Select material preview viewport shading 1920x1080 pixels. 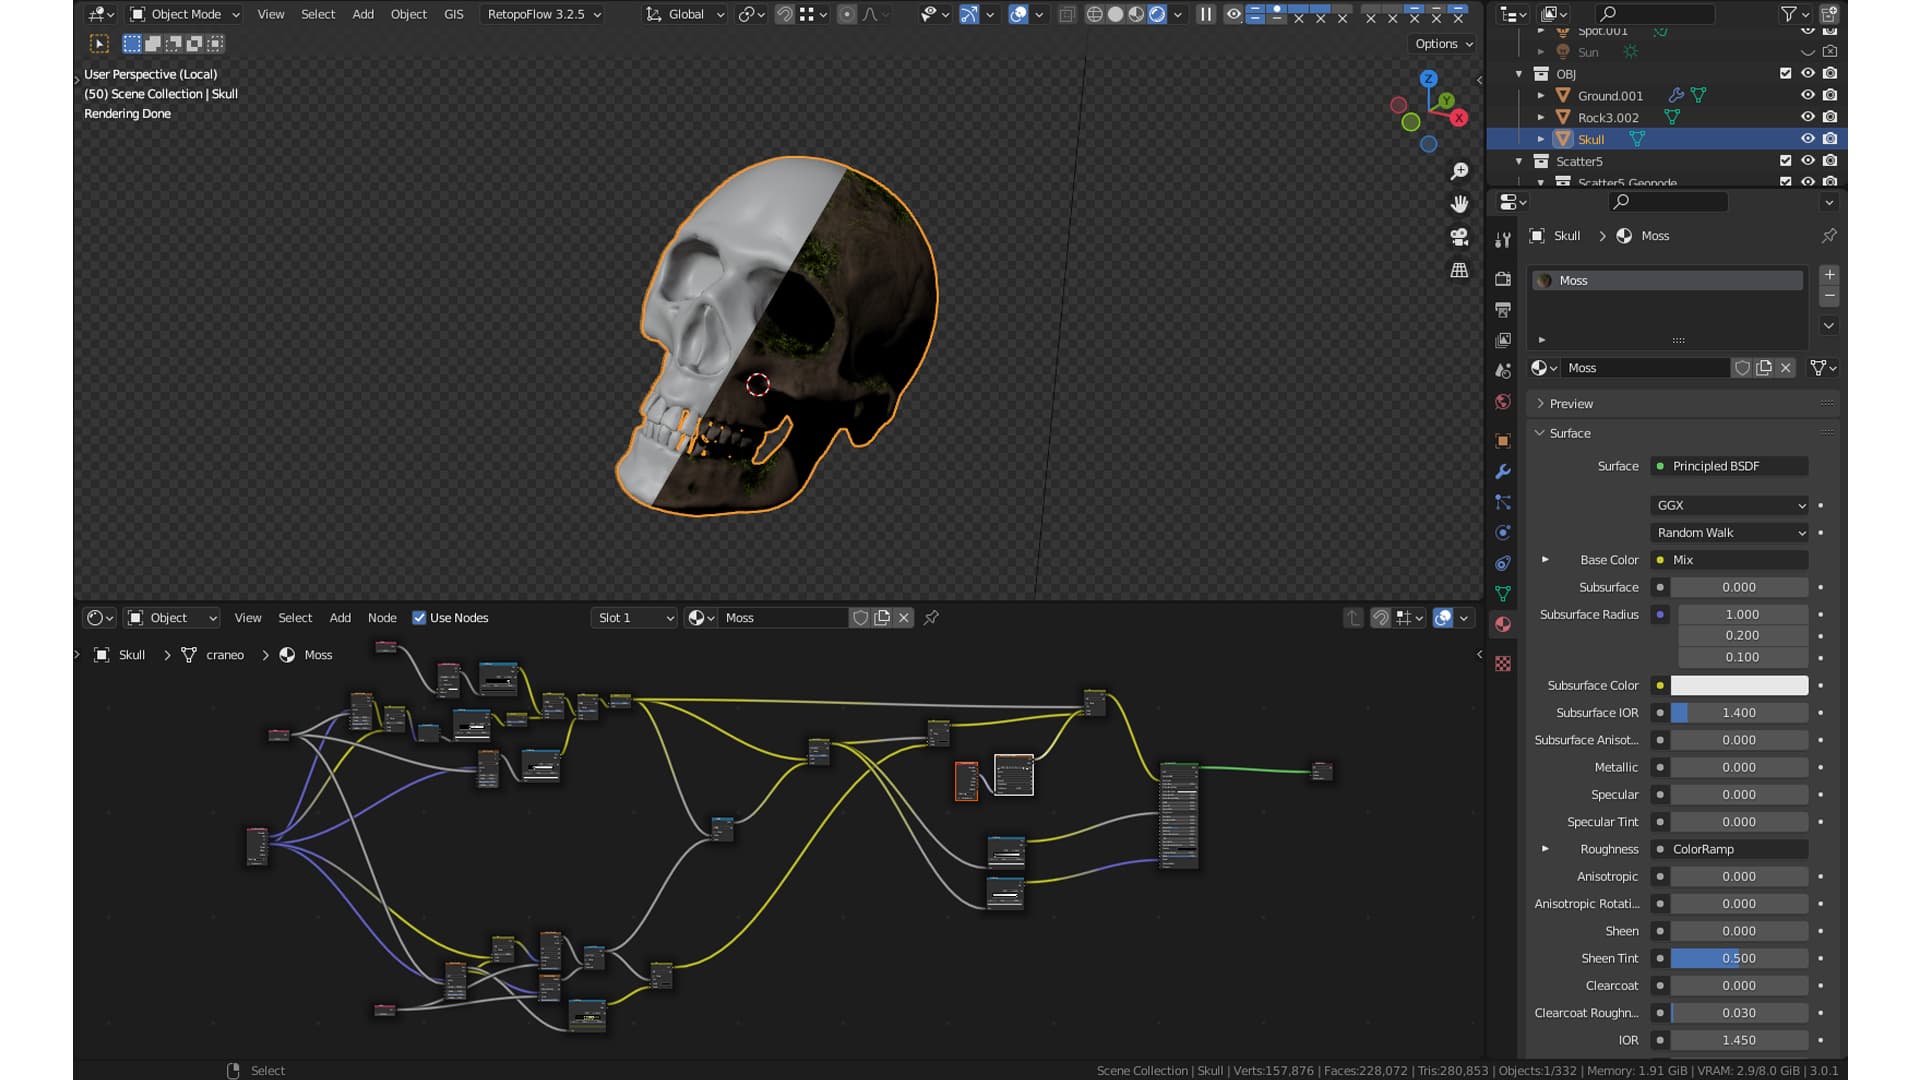point(1136,14)
